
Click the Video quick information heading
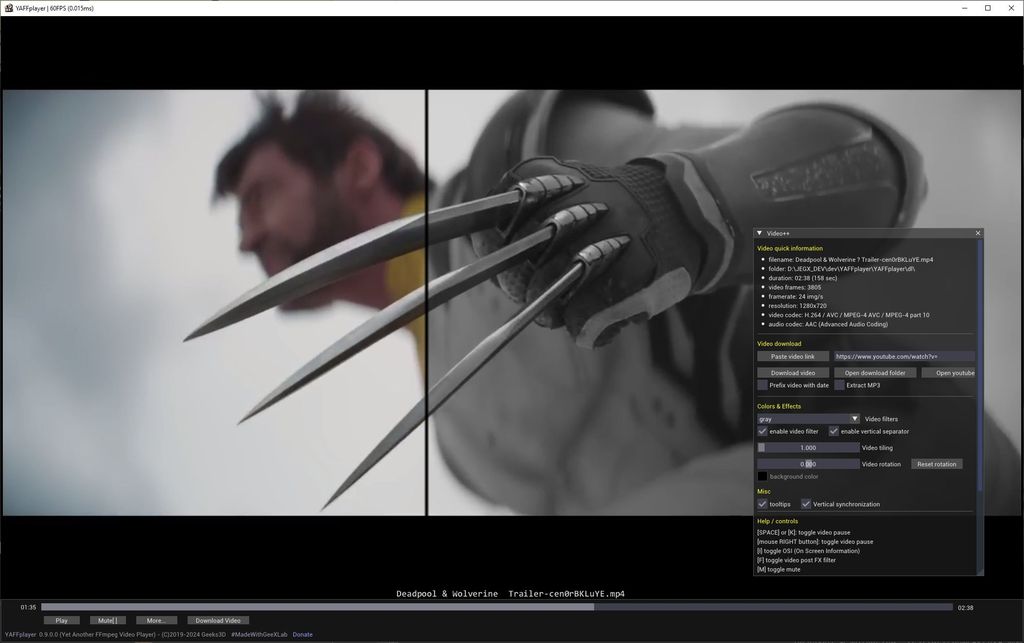click(790, 249)
